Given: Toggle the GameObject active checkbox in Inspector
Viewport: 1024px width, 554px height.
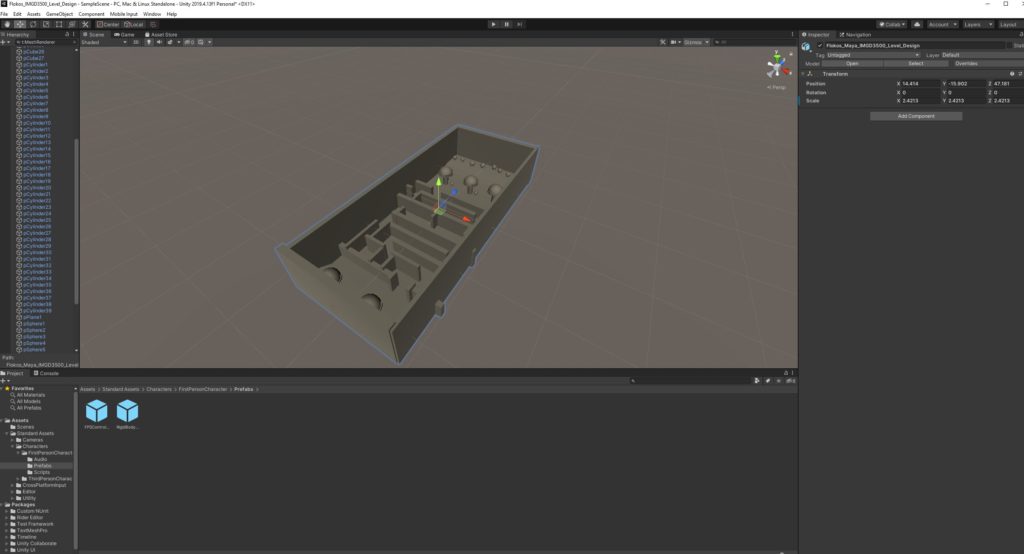Looking at the screenshot, I should click(820, 45).
